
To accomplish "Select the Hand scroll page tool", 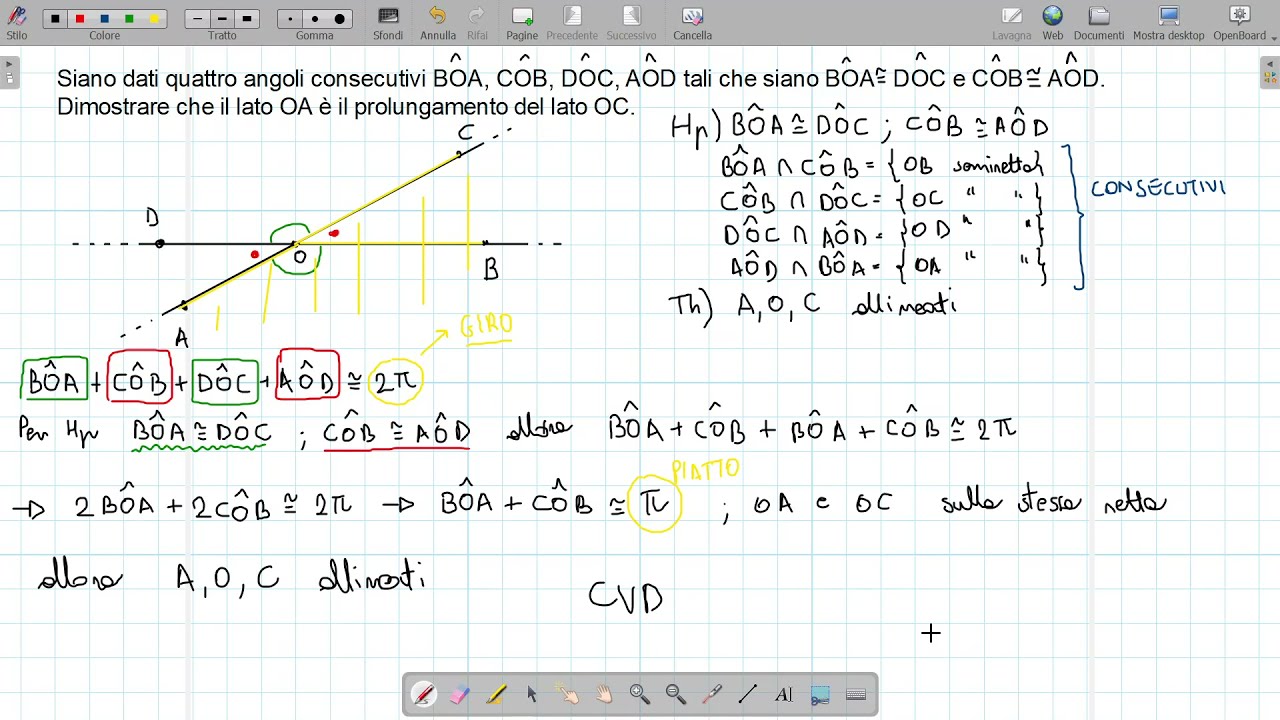I will pos(604,694).
